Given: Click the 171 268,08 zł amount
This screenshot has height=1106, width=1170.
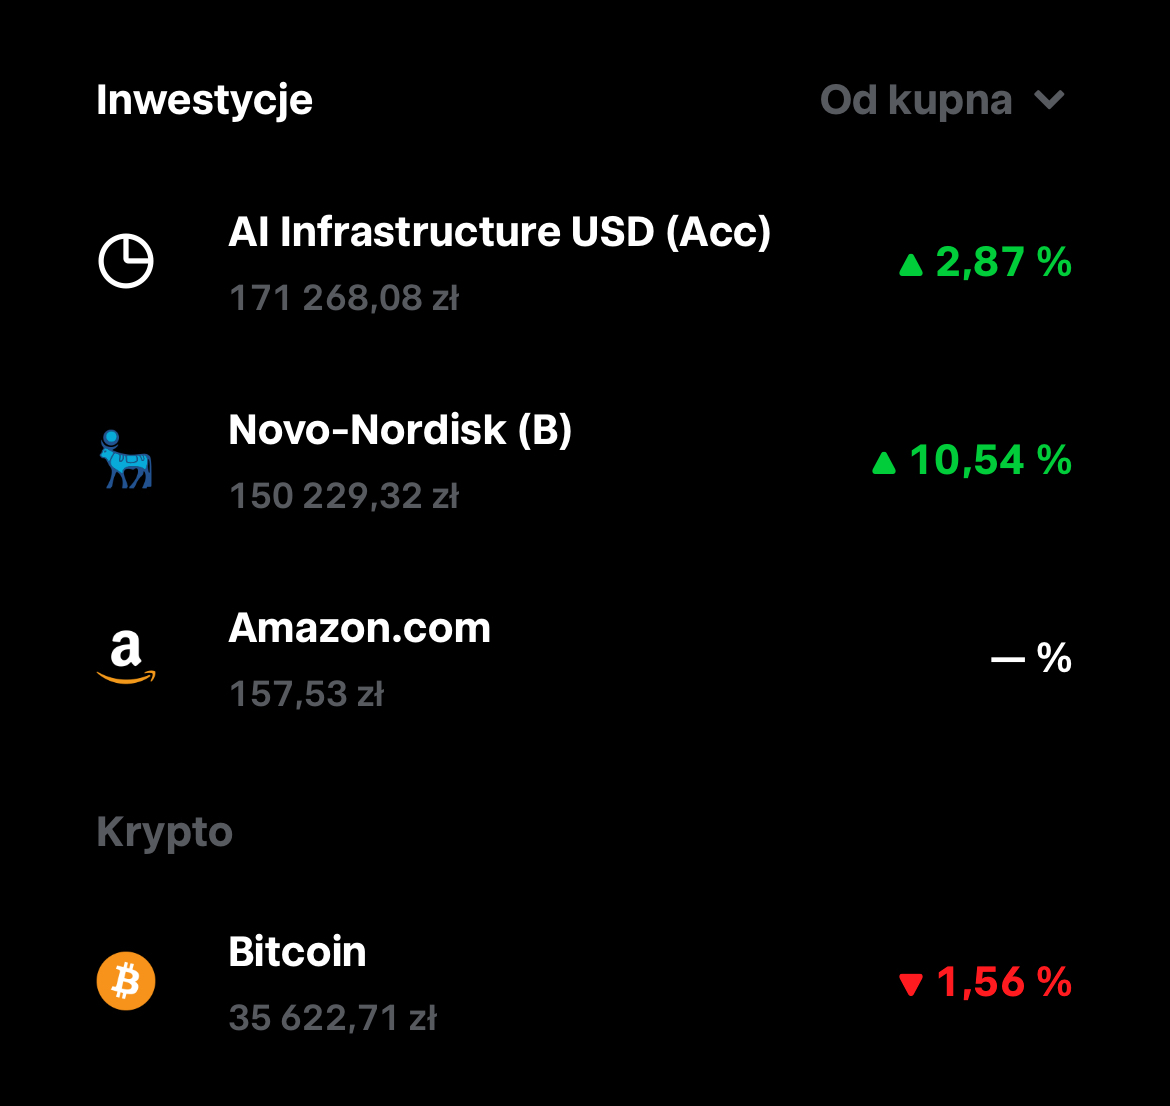Looking at the screenshot, I should coord(343,298).
